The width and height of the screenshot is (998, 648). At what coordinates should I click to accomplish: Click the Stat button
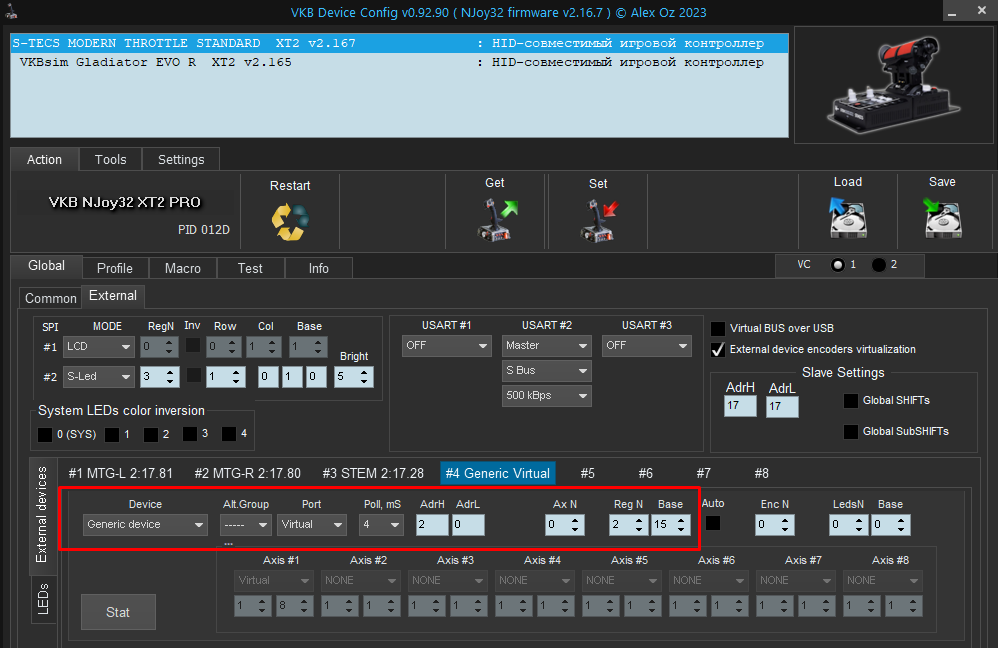coord(118,612)
